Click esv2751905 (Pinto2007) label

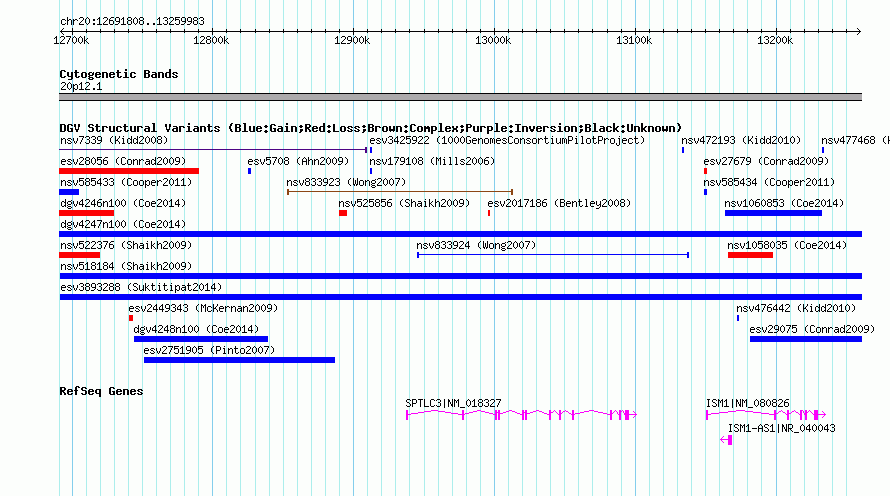(x=209, y=351)
